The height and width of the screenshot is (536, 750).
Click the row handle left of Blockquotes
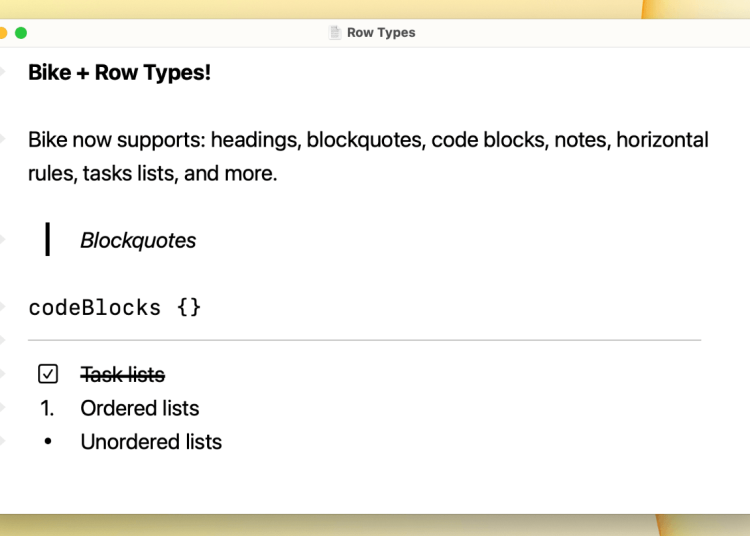[x=3, y=240]
